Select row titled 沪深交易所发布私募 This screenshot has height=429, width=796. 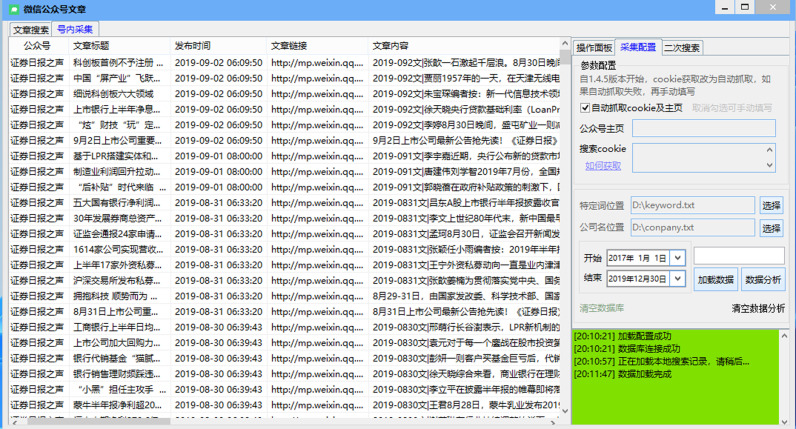(284, 280)
